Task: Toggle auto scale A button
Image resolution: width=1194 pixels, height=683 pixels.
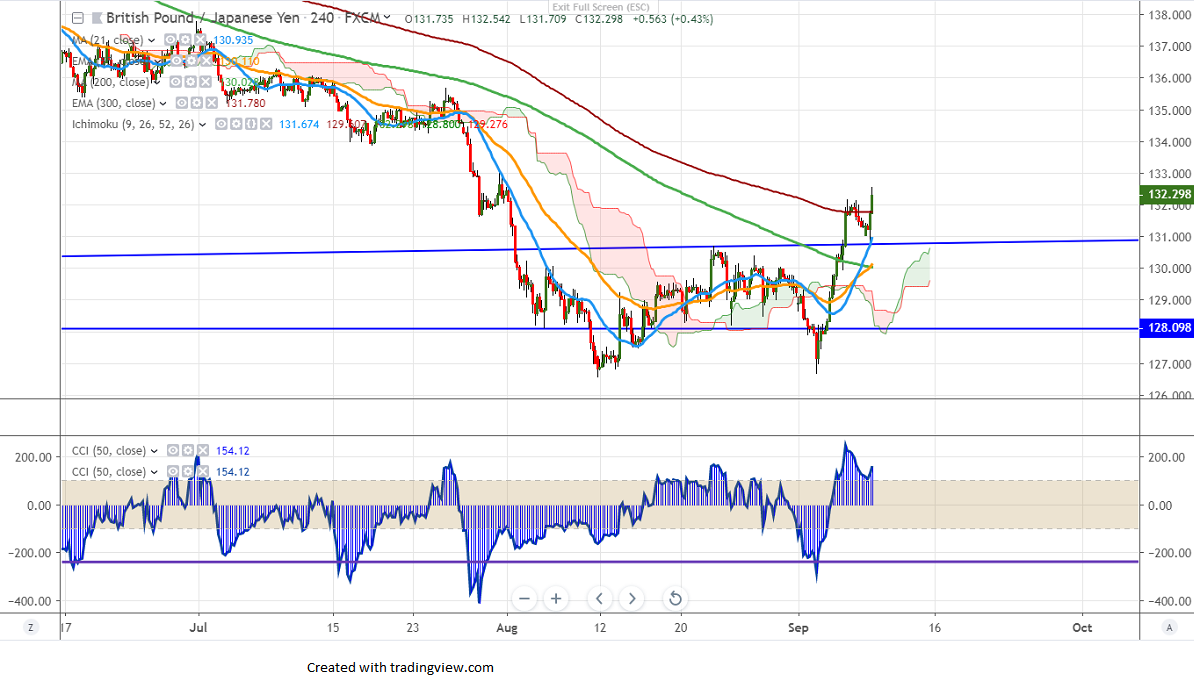Action: point(1168,627)
